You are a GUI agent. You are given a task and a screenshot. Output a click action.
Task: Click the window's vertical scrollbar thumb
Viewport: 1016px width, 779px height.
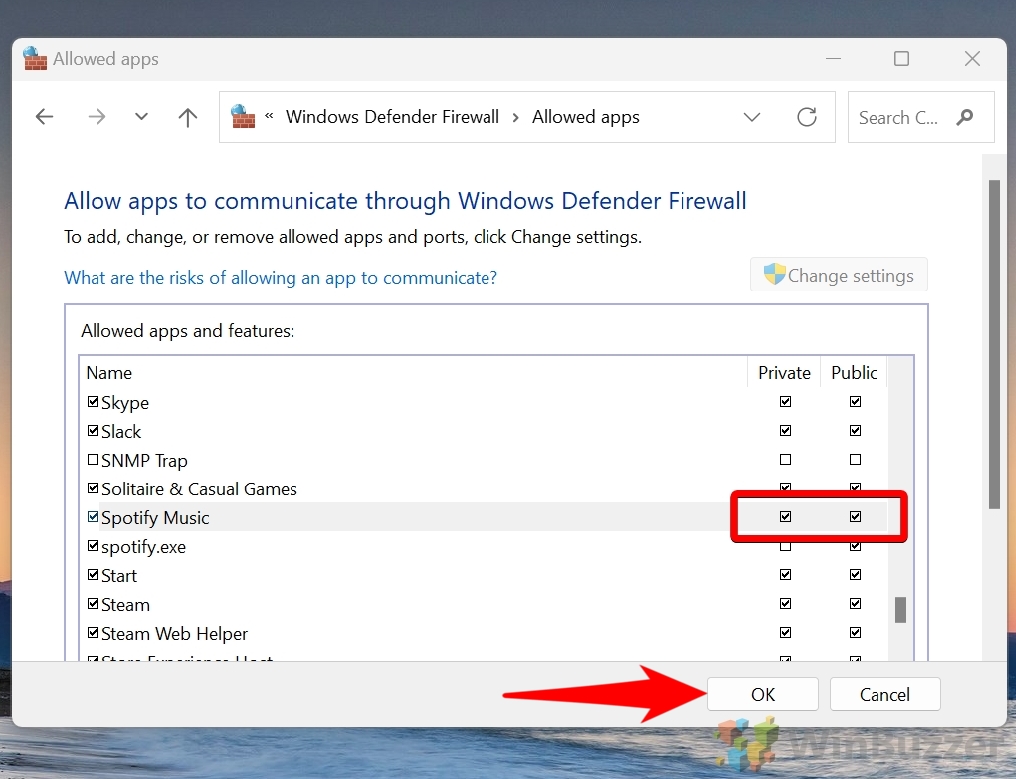click(995, 345)
